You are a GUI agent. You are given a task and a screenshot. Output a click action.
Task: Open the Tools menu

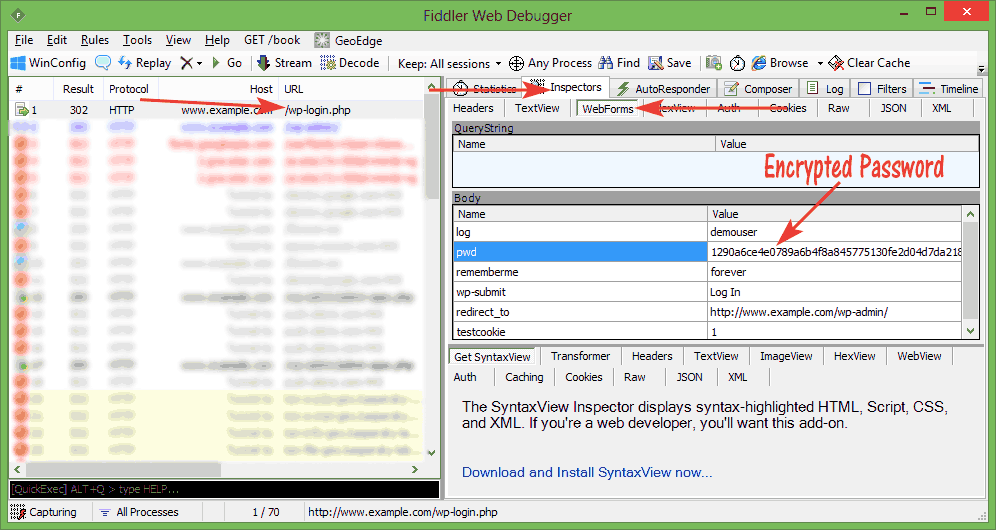click(x=137, y=40)
